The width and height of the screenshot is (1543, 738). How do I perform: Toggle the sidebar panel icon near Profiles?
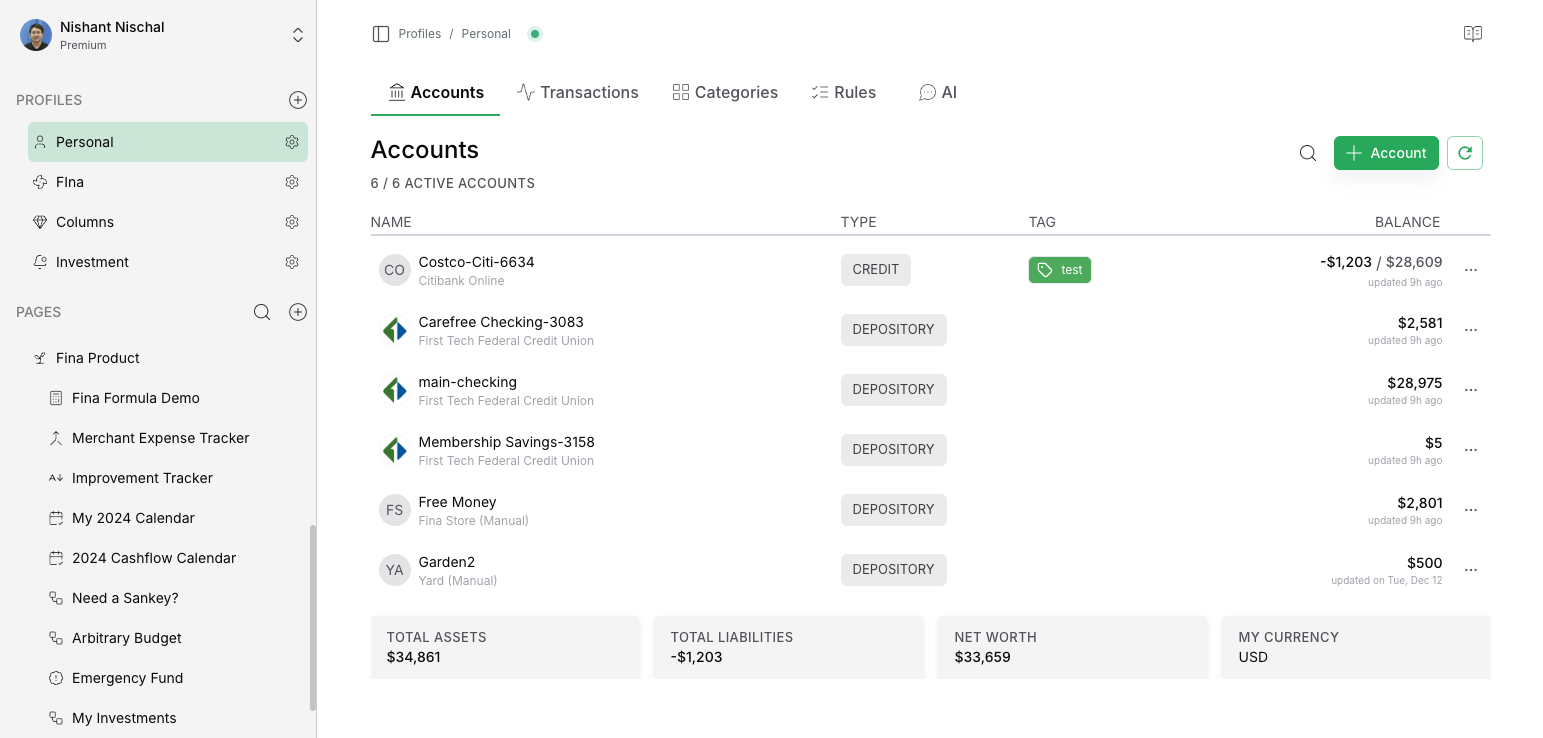coord(380,34)
